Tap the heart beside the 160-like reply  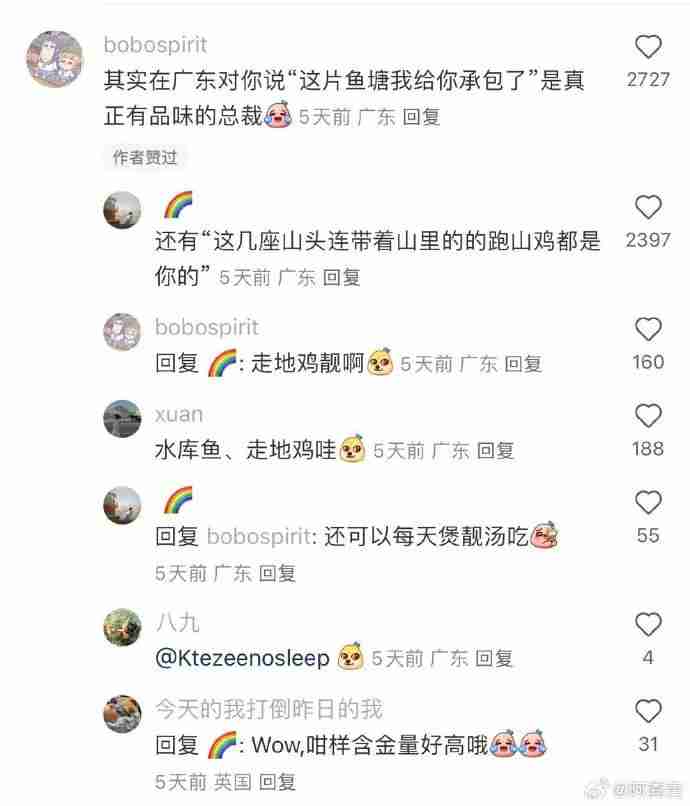pyautogui.click(x=648, y=329)
